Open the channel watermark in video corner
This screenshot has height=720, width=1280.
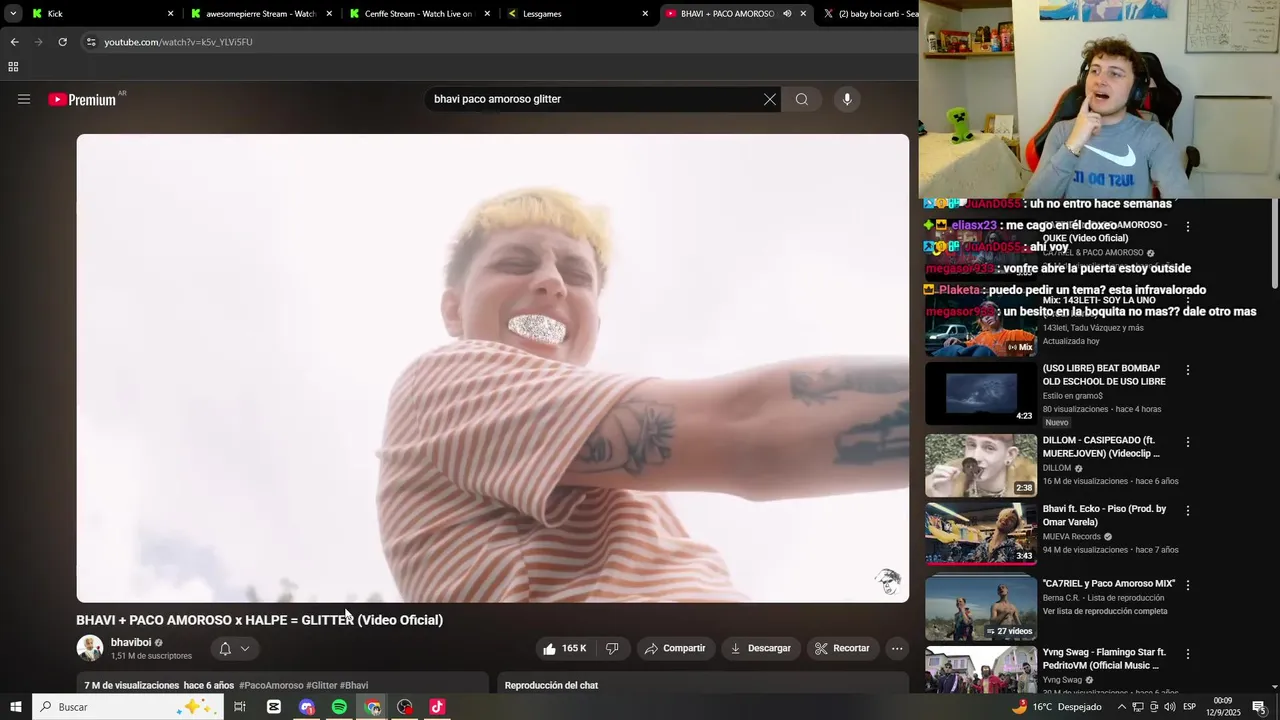(x=887, y=581)
